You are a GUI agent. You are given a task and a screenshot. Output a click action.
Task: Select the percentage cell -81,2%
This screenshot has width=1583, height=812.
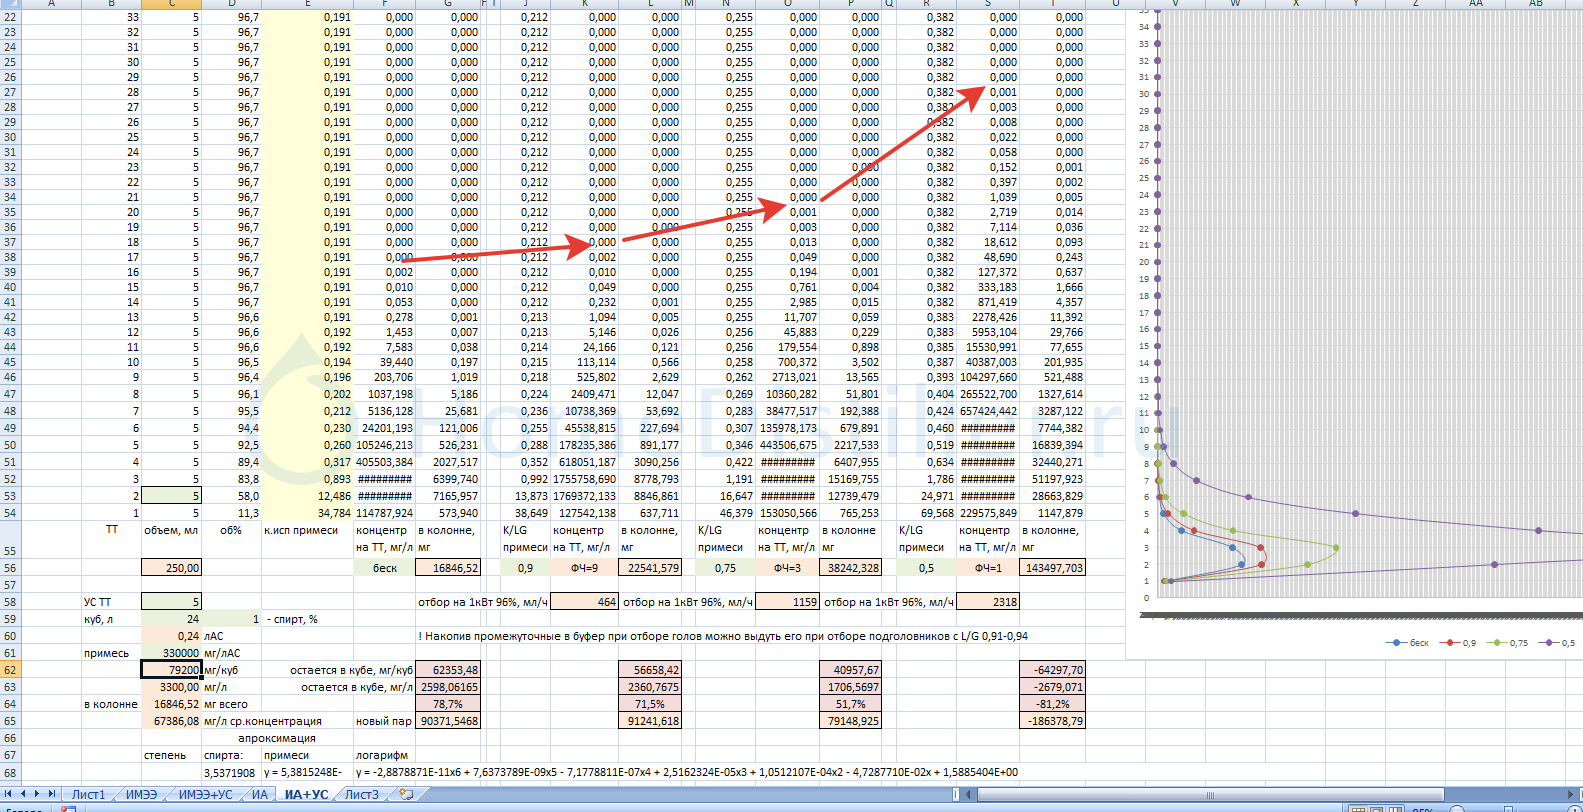(1052, 704)
